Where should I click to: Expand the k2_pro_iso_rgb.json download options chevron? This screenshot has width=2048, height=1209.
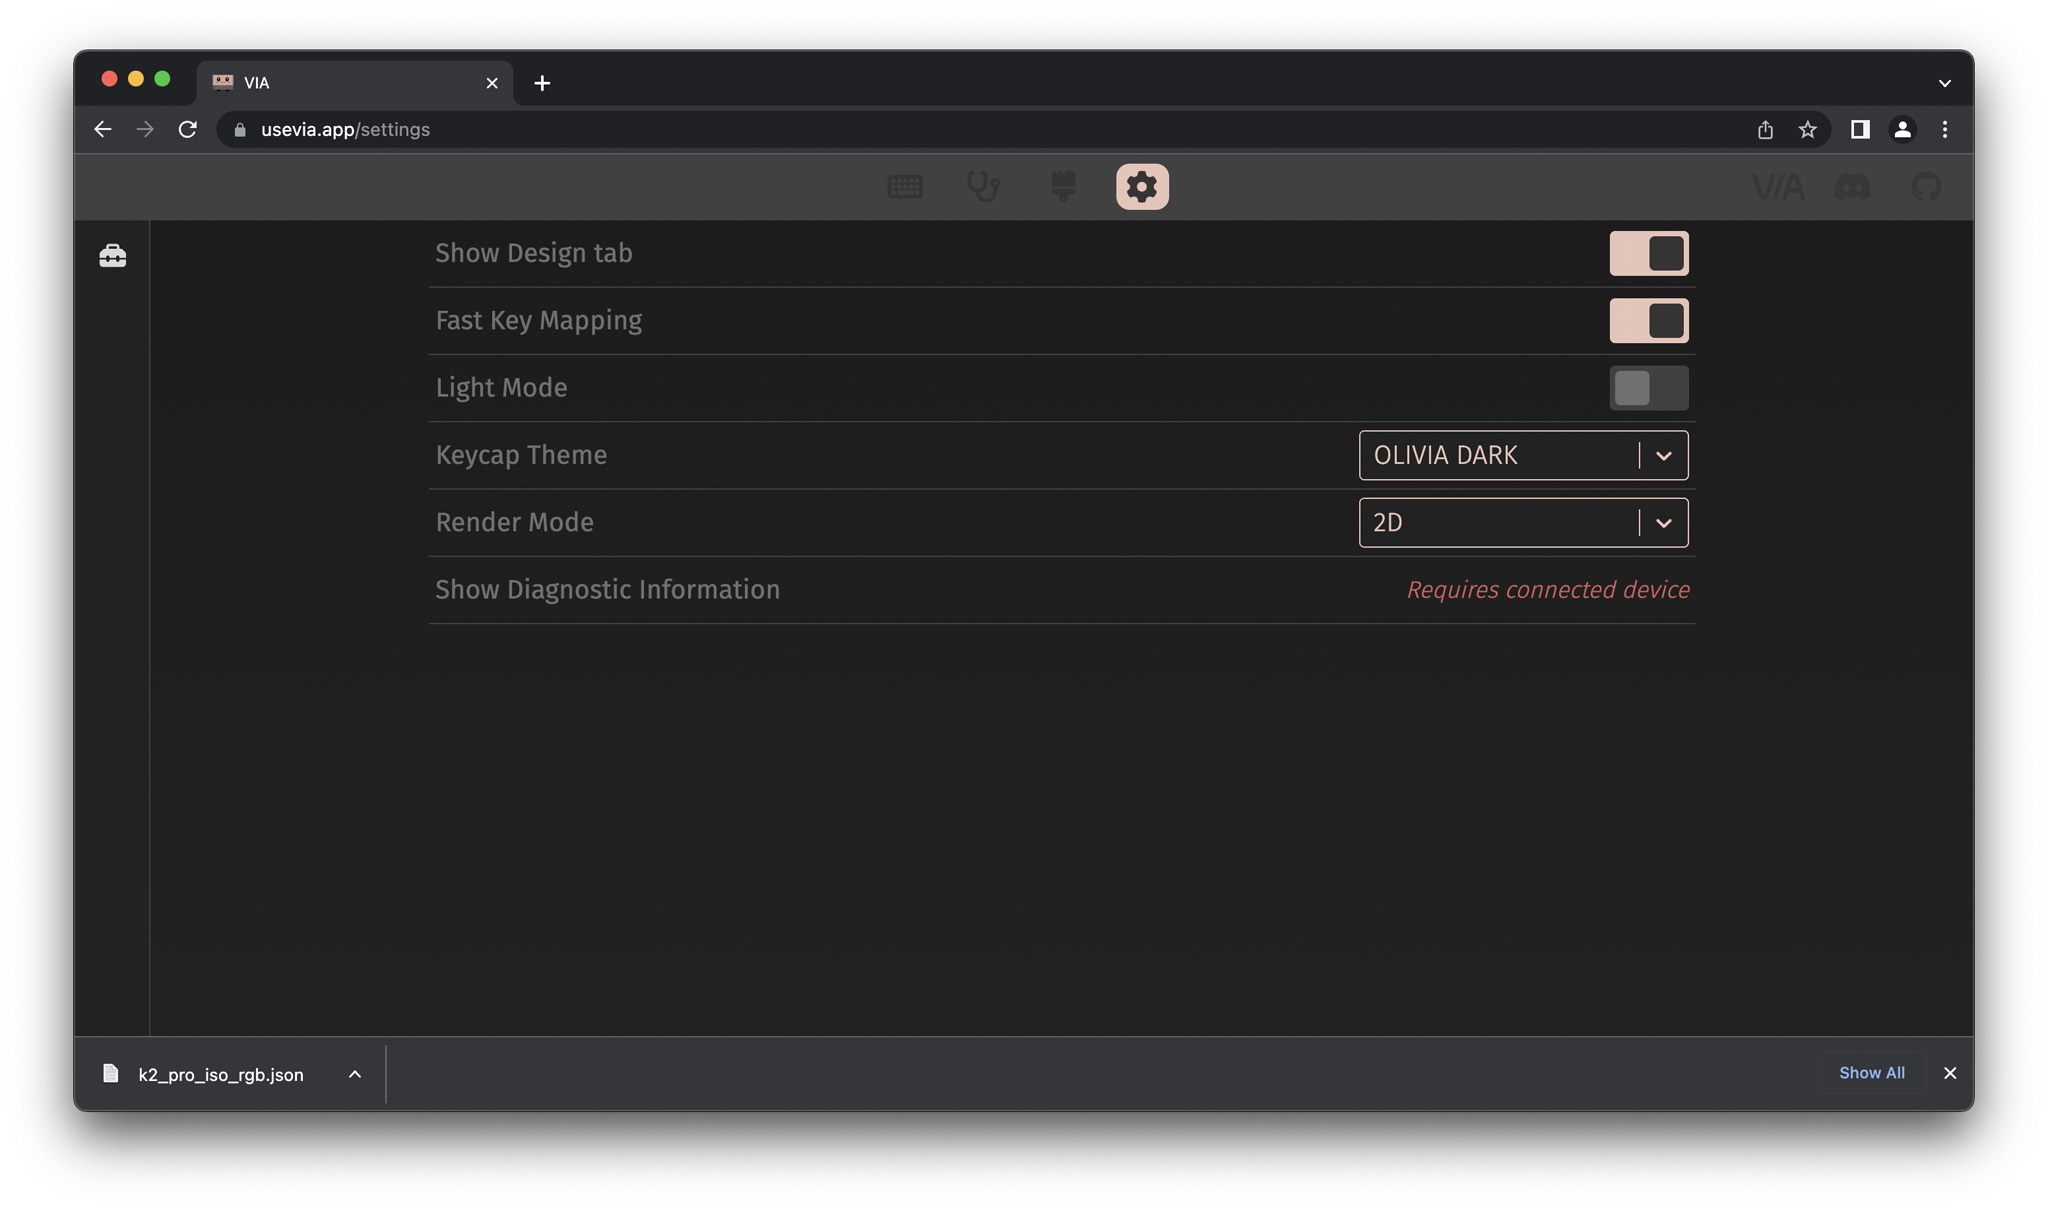[x=354, y=1074]
